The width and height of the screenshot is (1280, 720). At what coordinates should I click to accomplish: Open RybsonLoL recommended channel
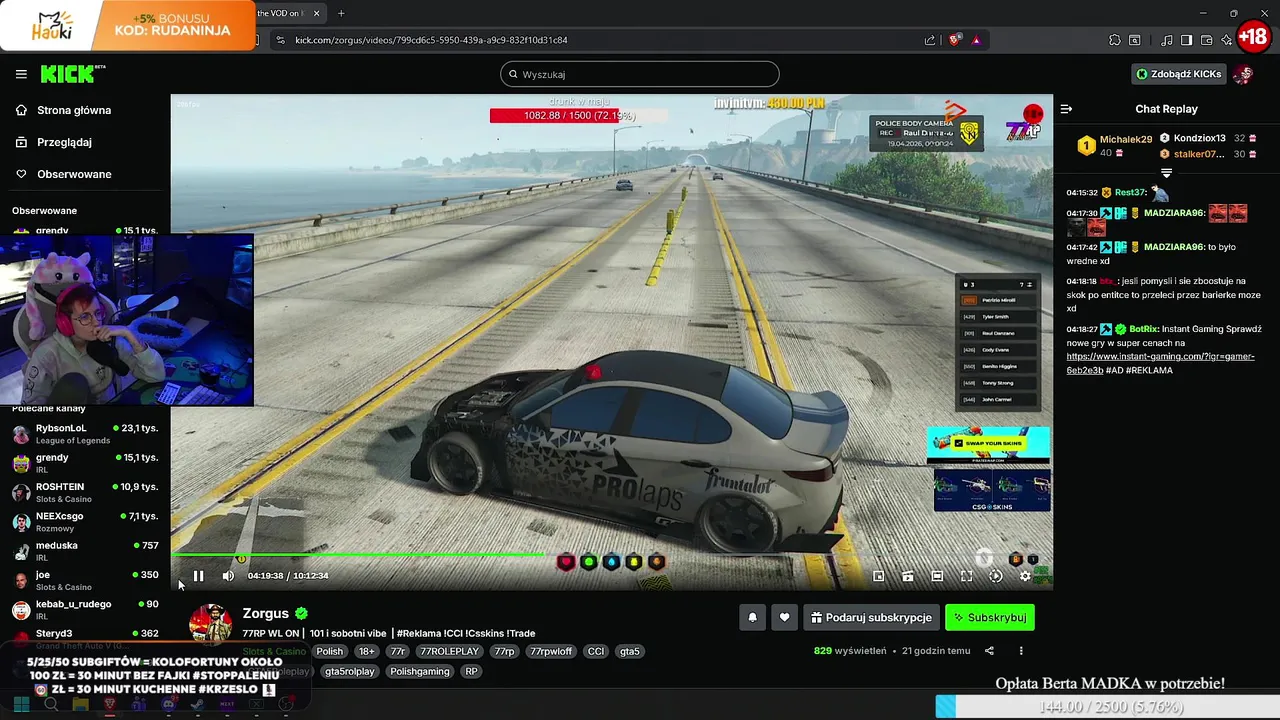[x=85, y=434]
